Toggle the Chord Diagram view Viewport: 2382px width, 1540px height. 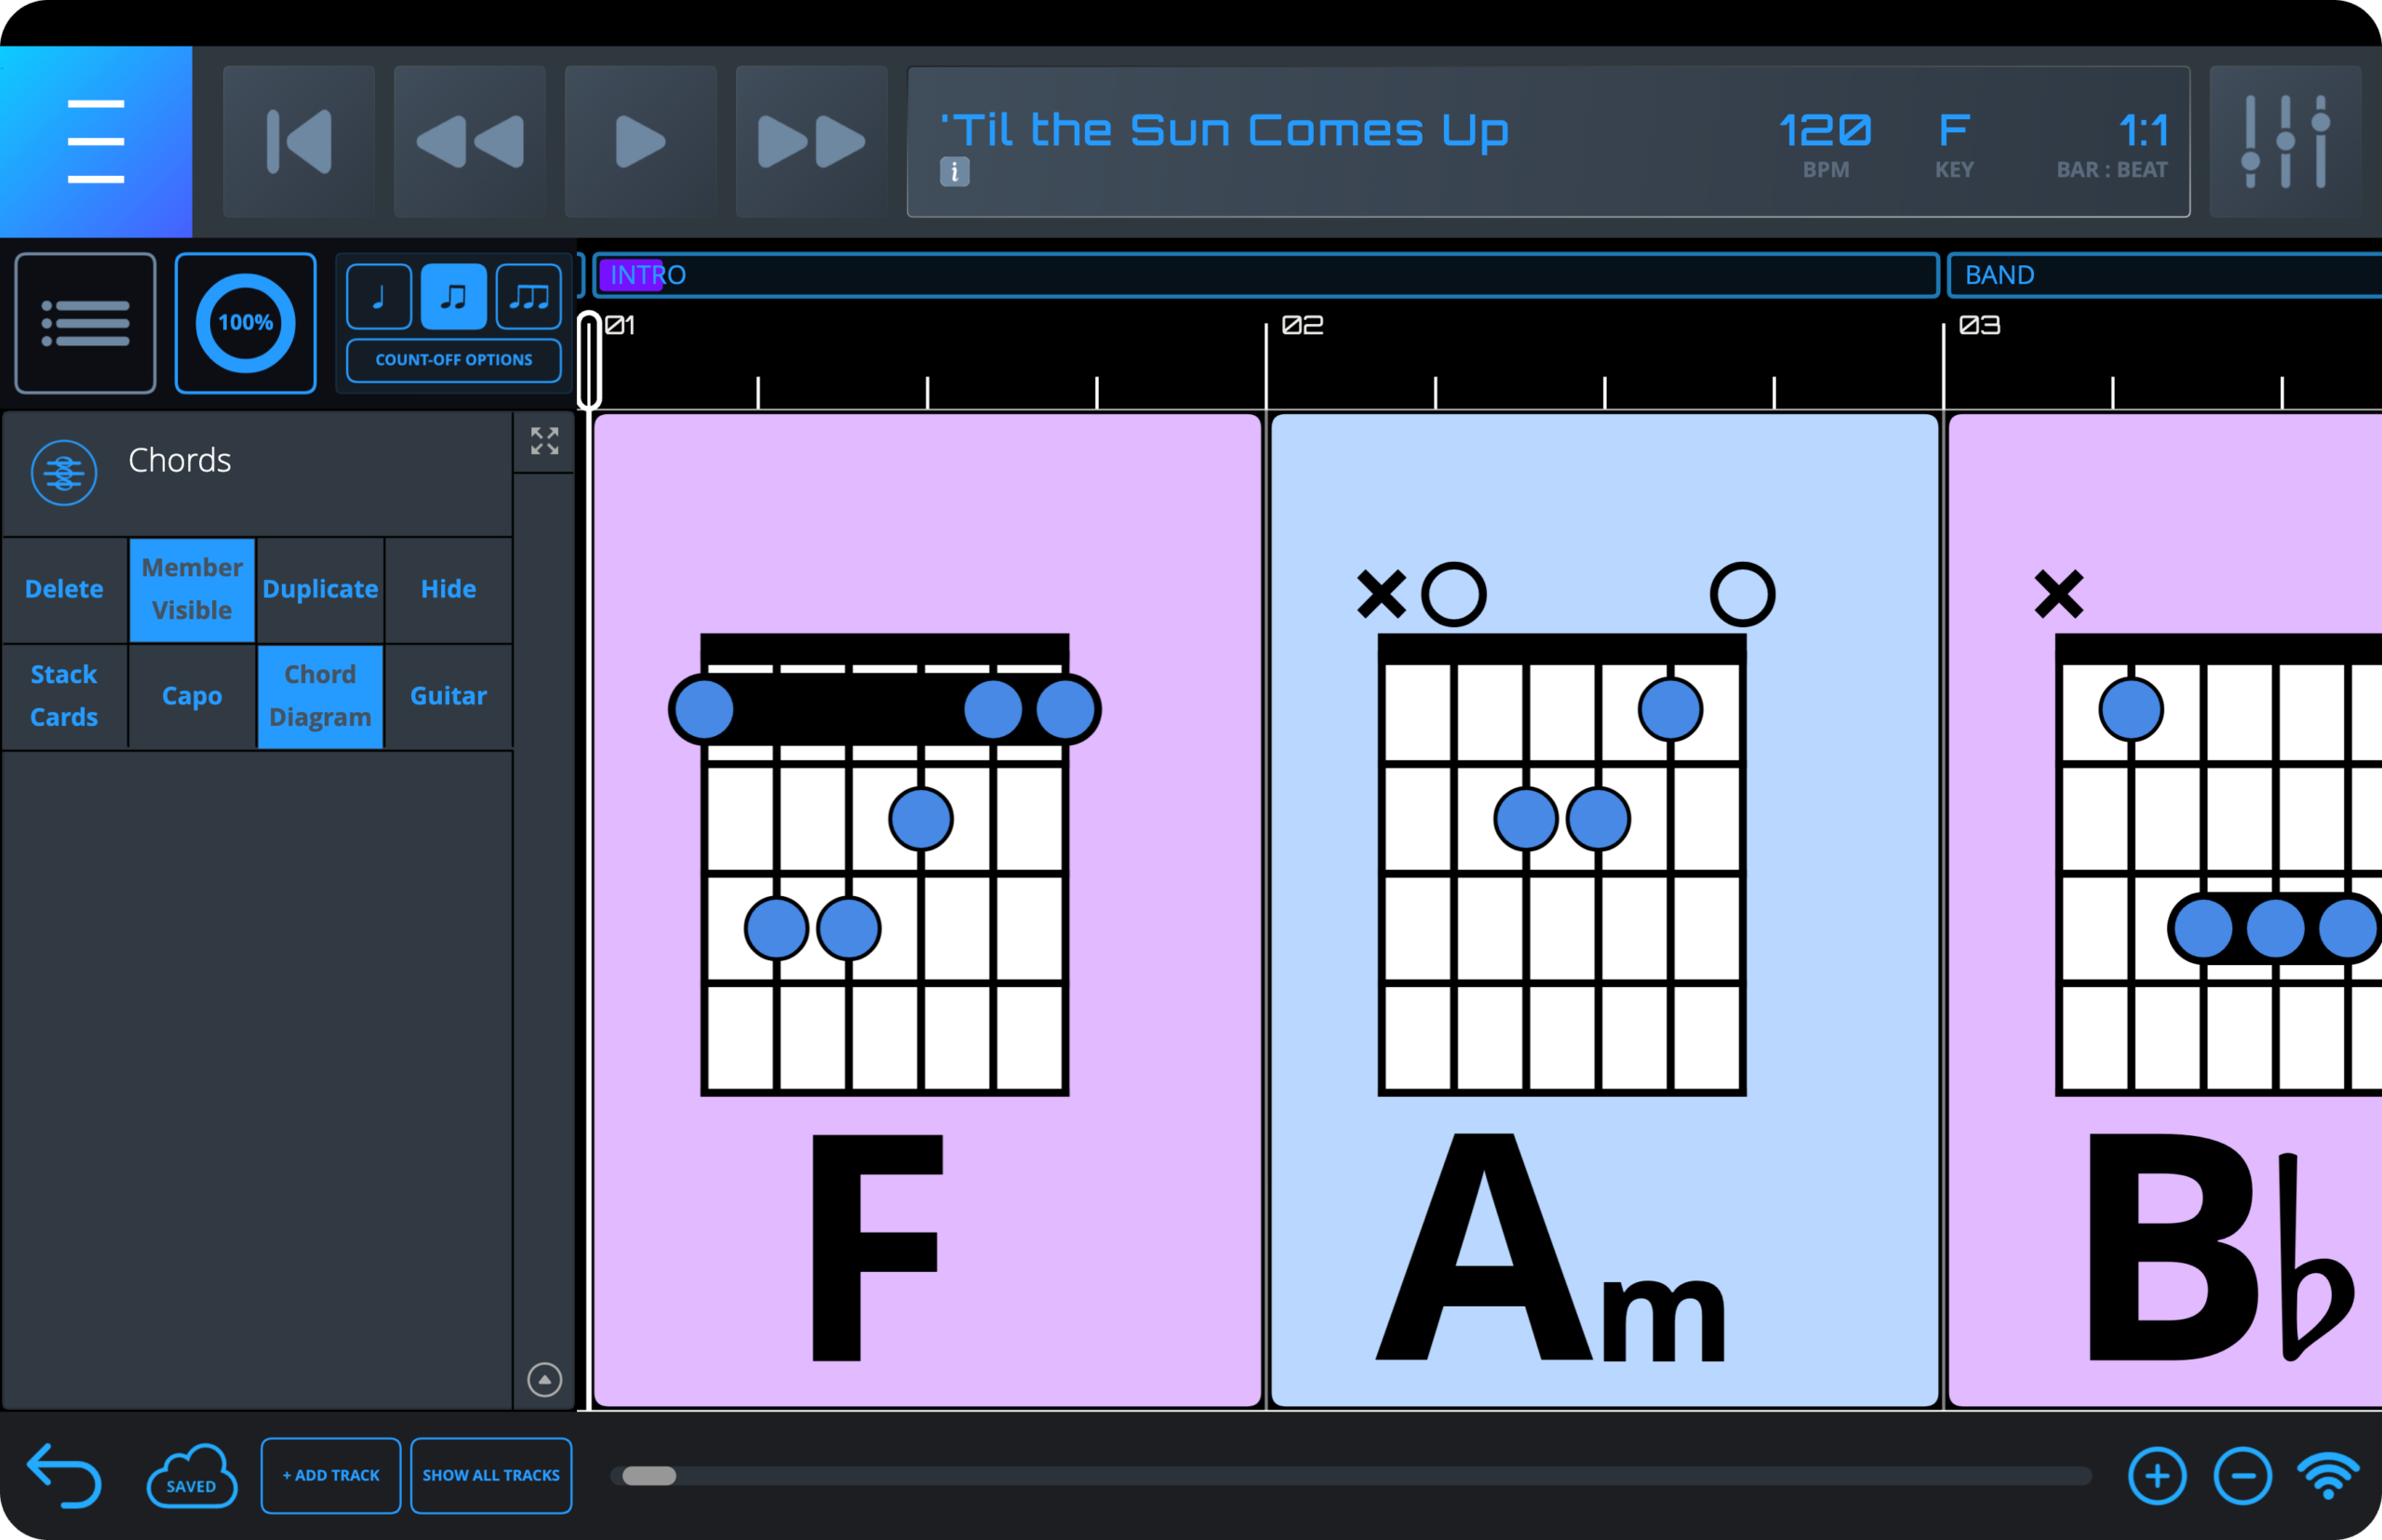click(320, 696)
